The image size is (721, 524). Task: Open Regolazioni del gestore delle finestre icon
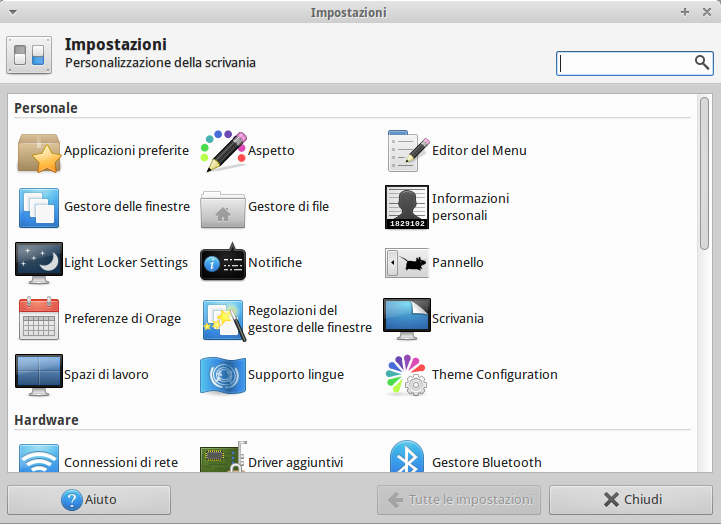pos(223,320)
